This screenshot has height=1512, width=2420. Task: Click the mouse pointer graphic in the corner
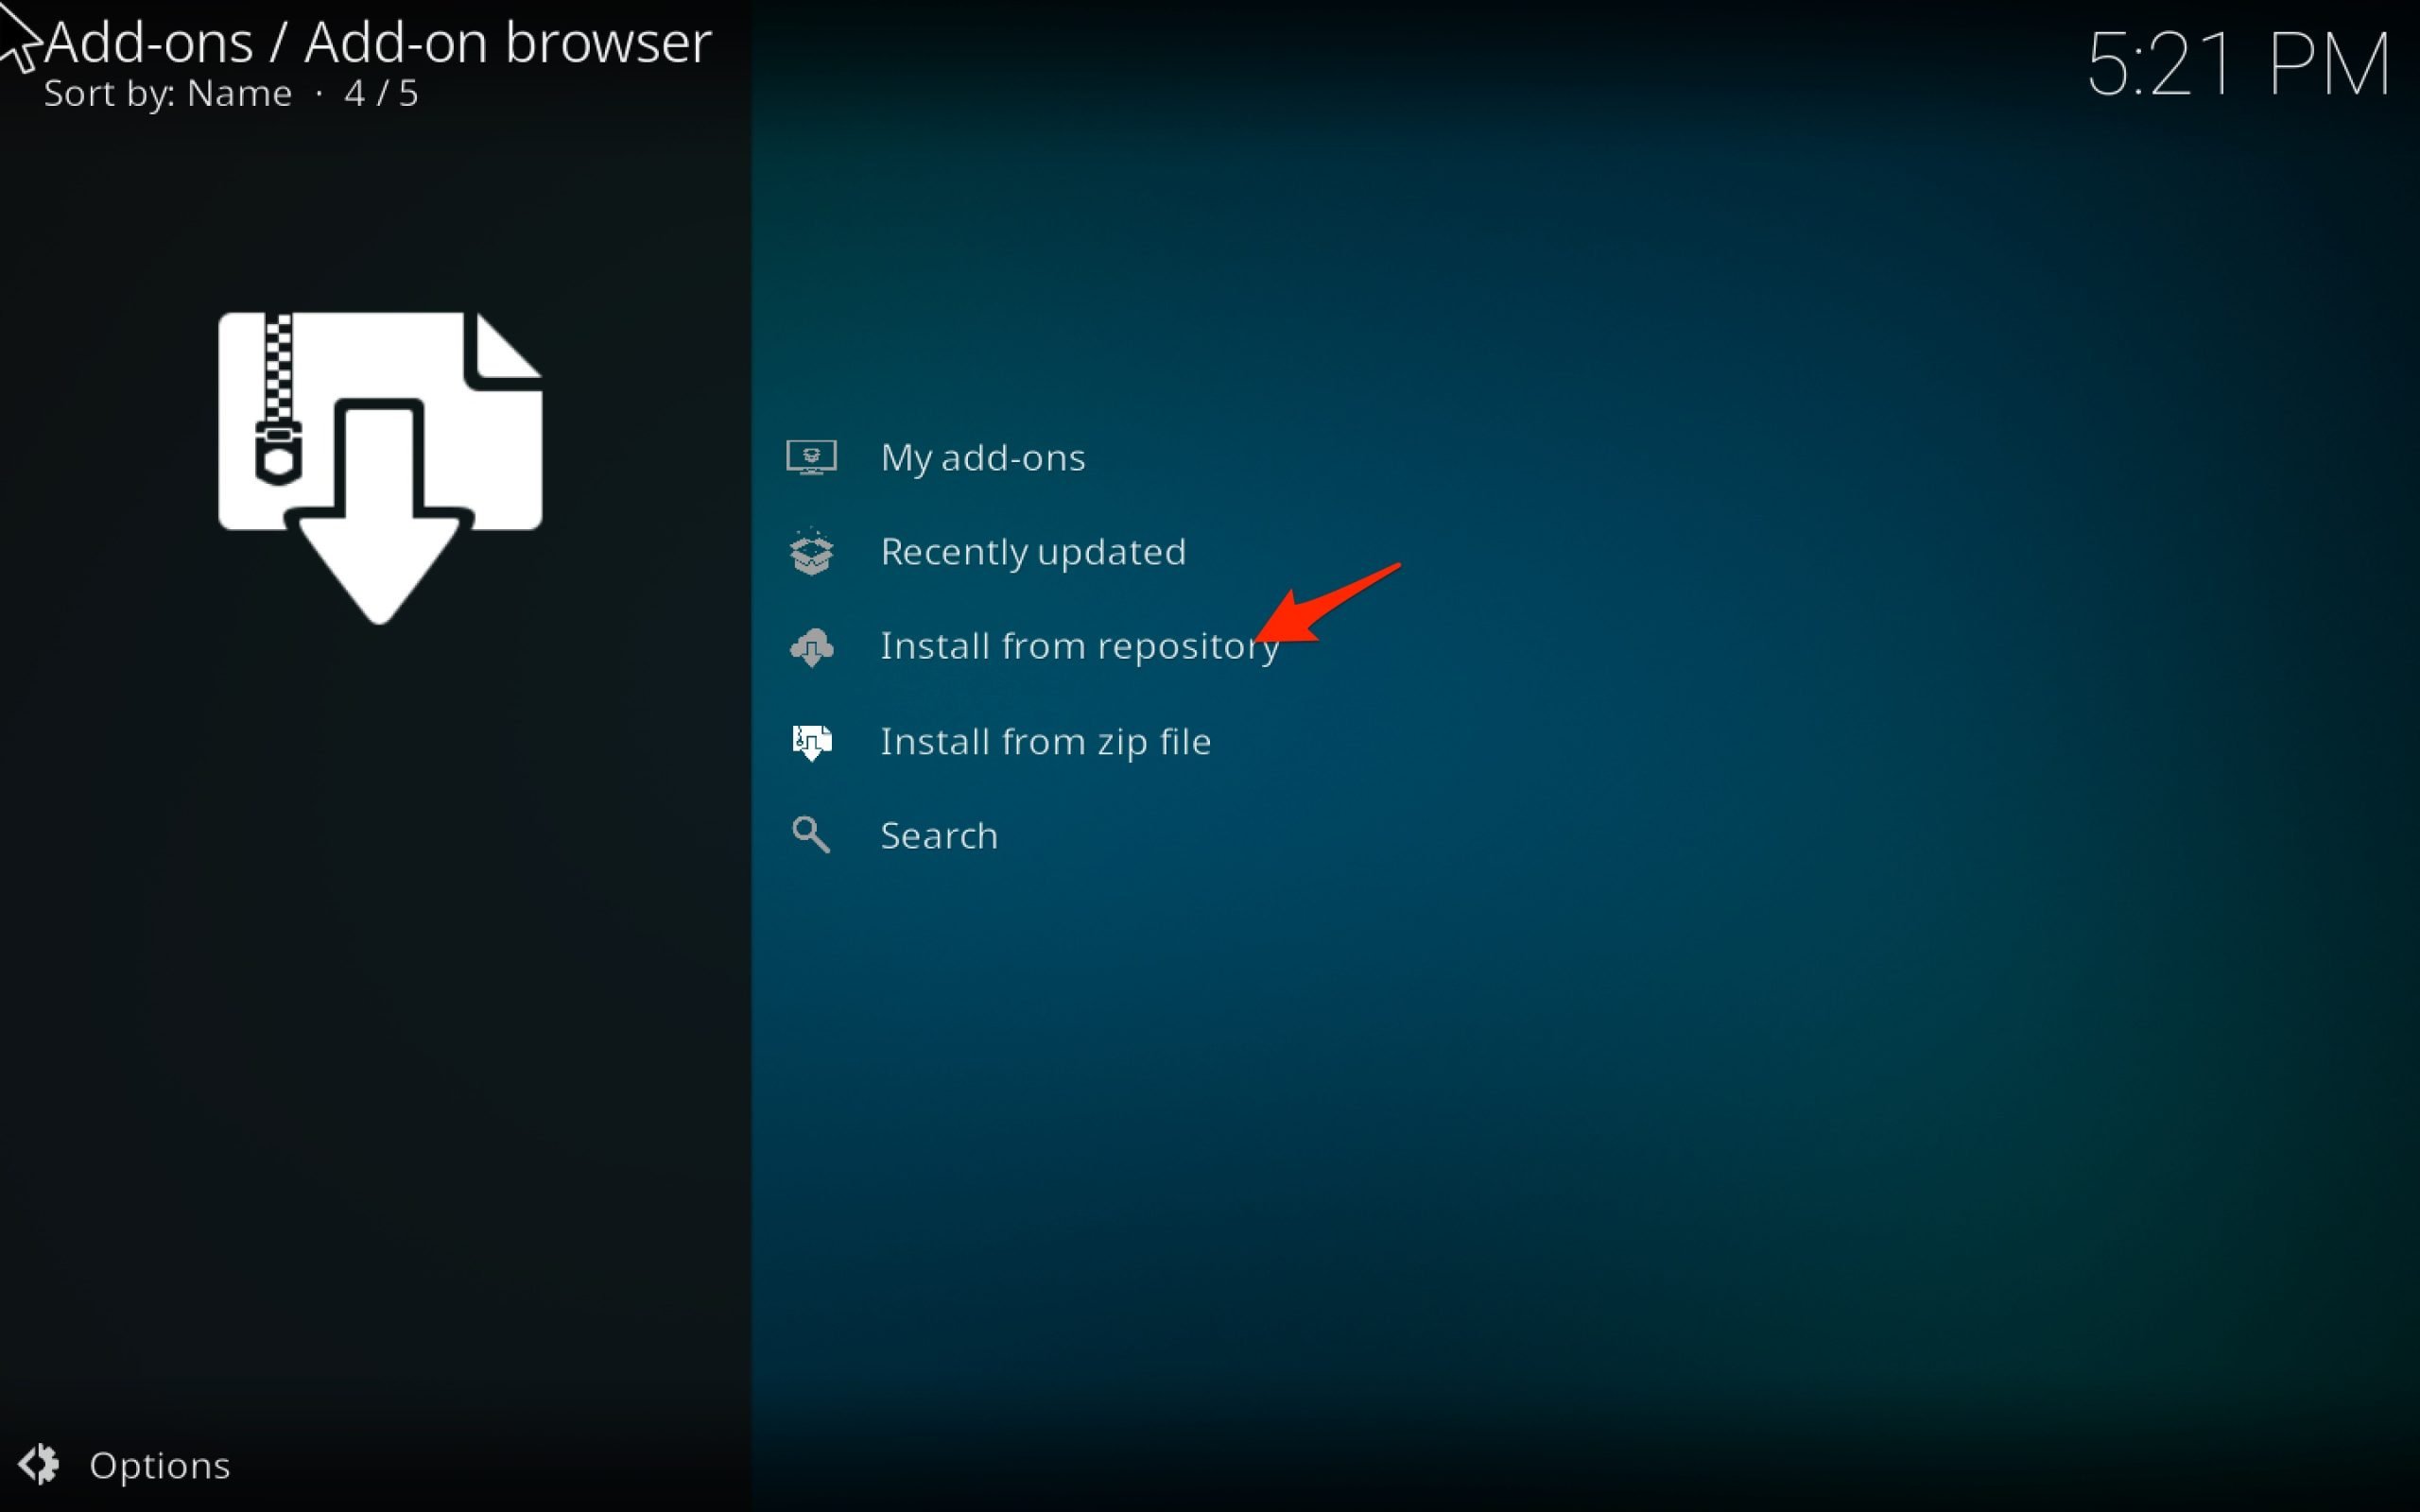(18, 35)
